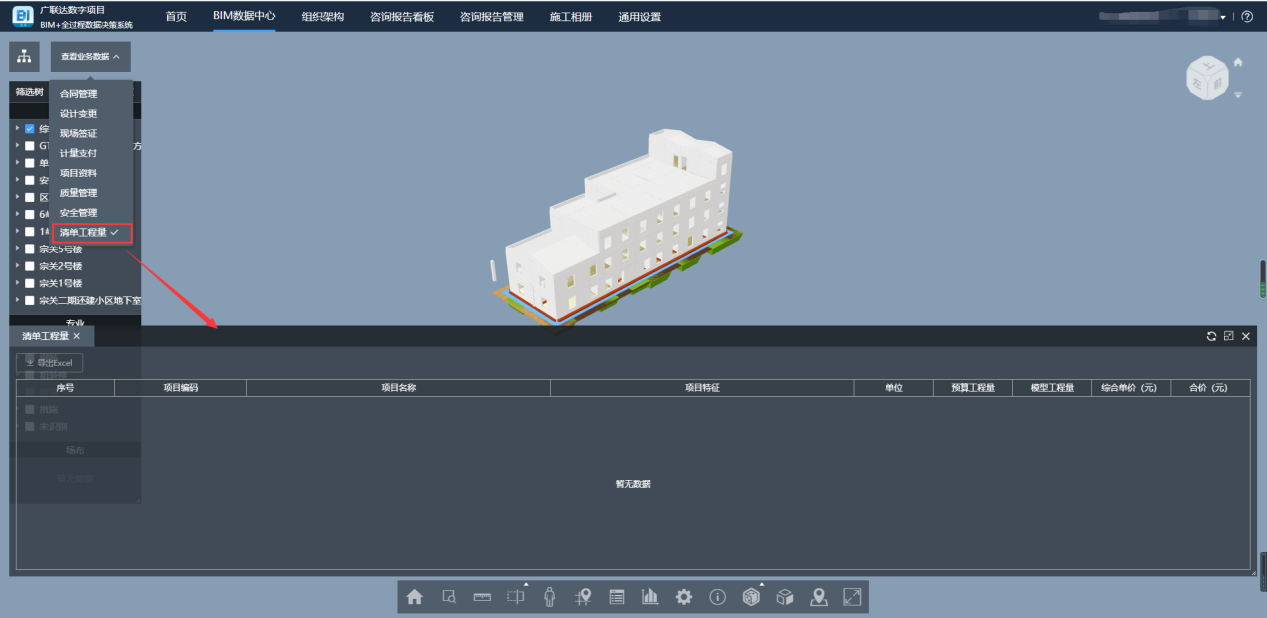The image size is (1267, 618).
Task: Click the view cube navigator
Action: coord(1207,78)
